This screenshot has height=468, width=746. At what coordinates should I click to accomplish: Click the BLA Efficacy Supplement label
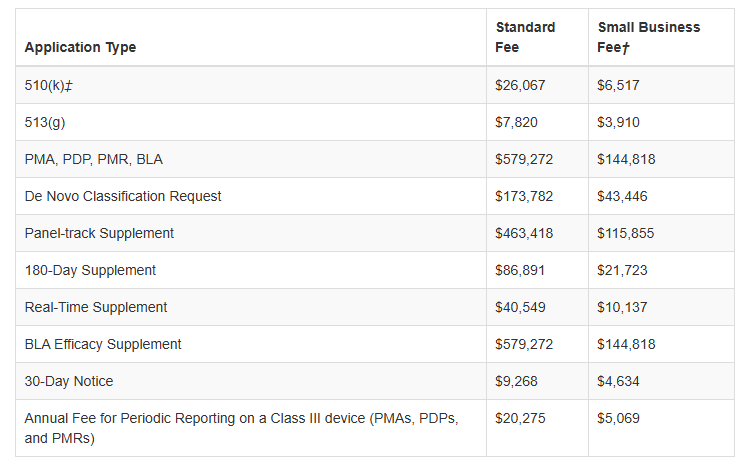103,344
